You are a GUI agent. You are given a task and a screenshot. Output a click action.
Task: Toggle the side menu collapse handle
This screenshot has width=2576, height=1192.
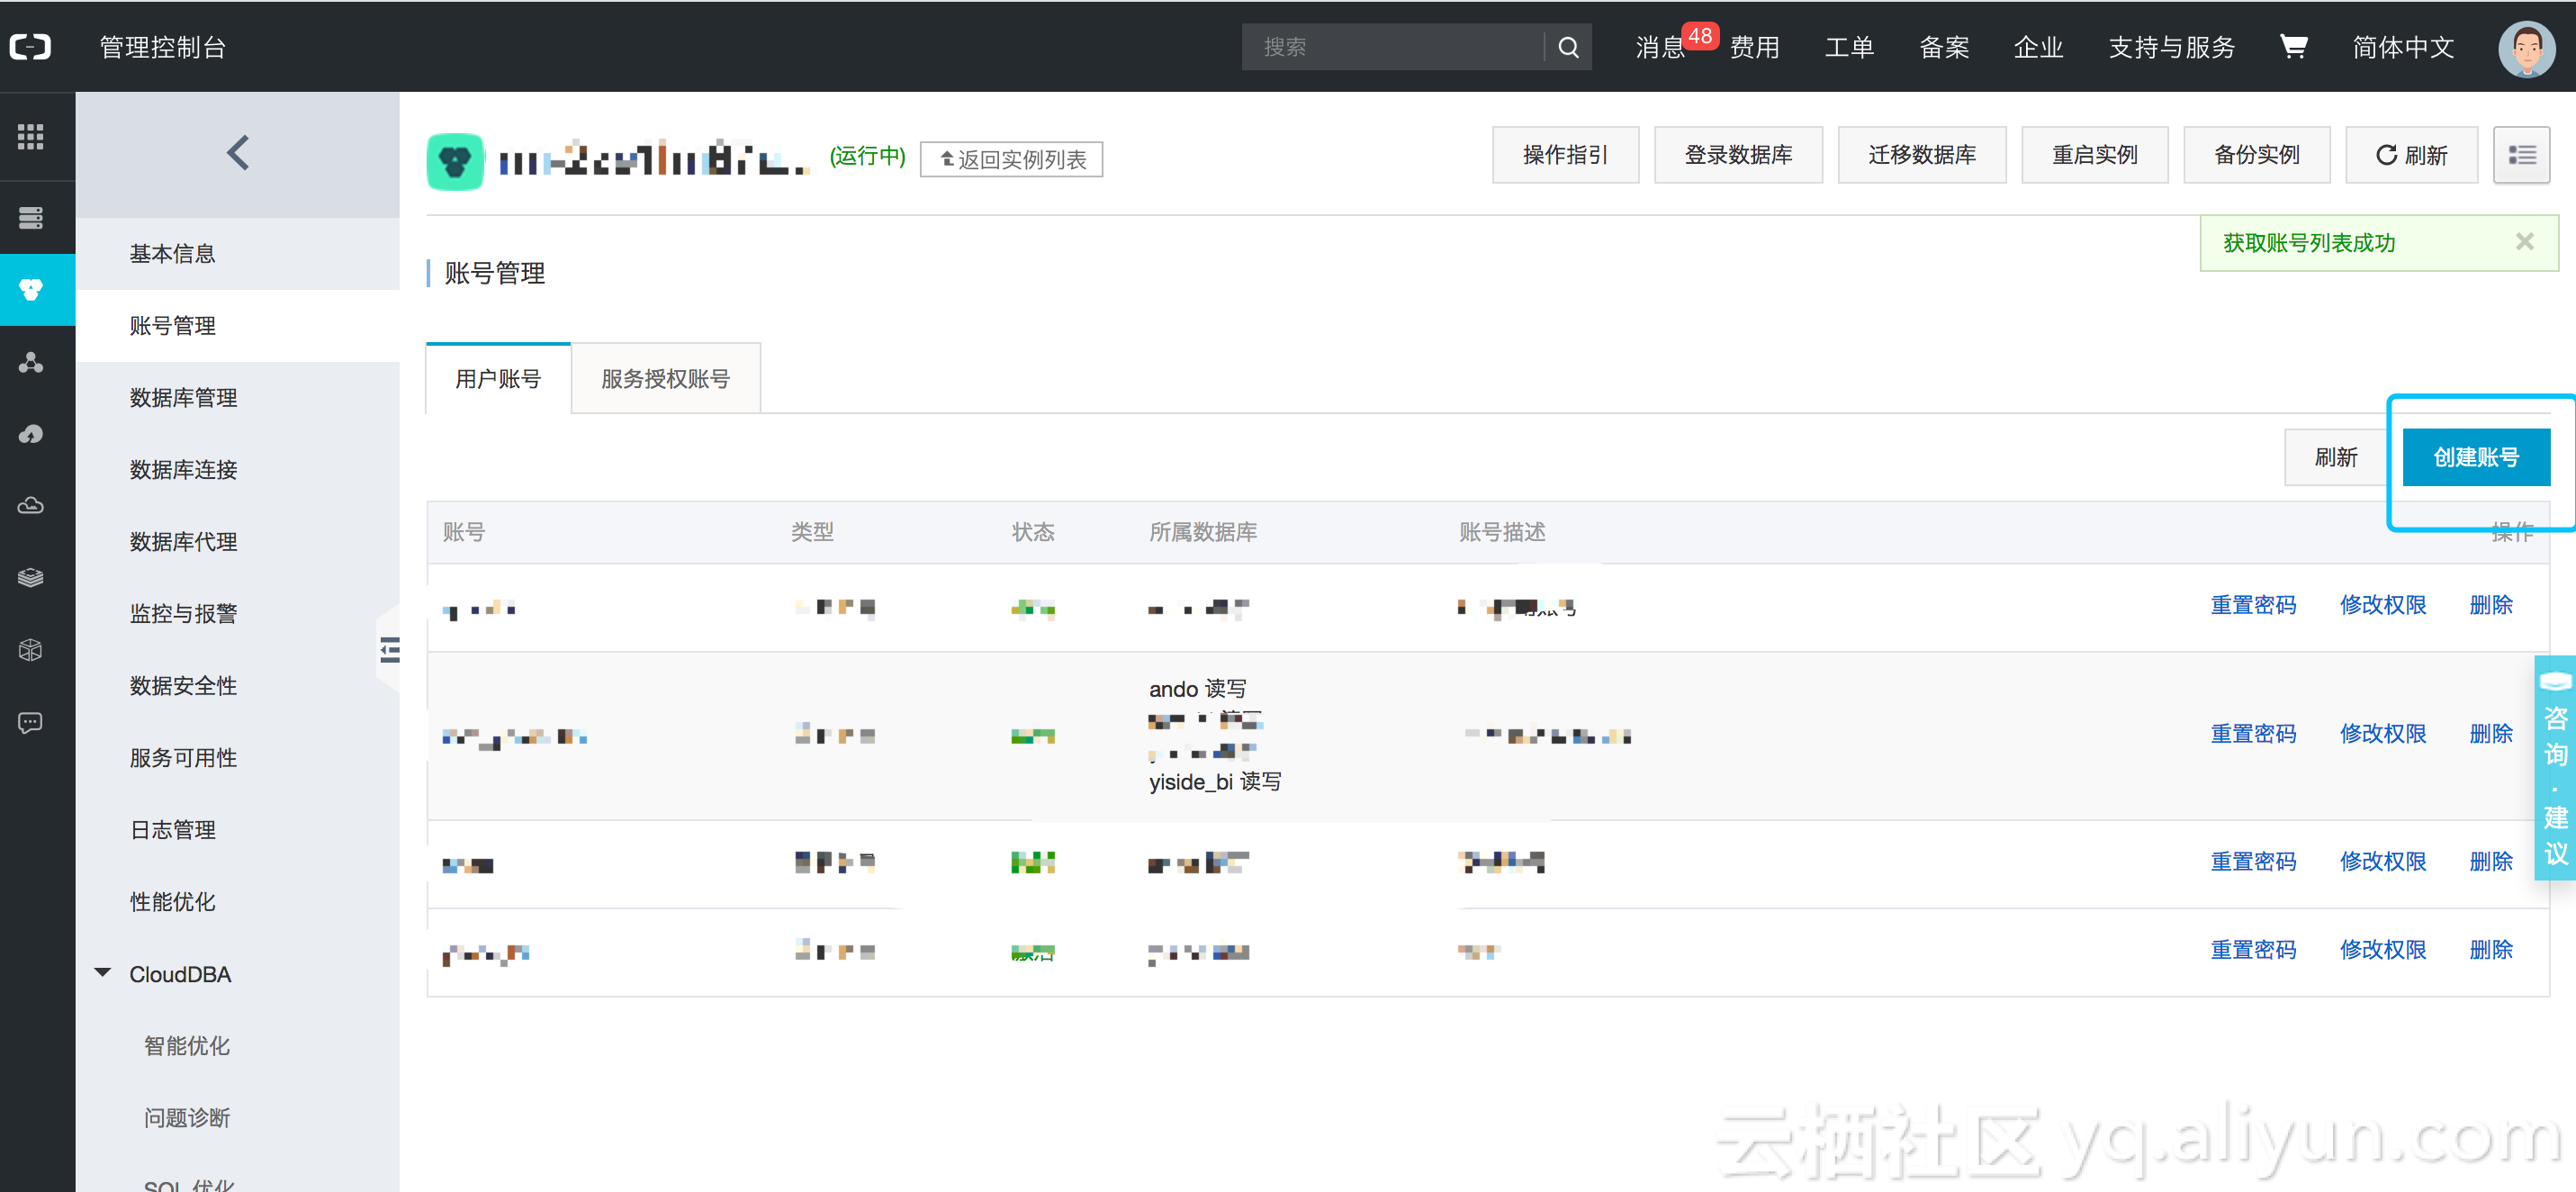[x=389, y=651]
